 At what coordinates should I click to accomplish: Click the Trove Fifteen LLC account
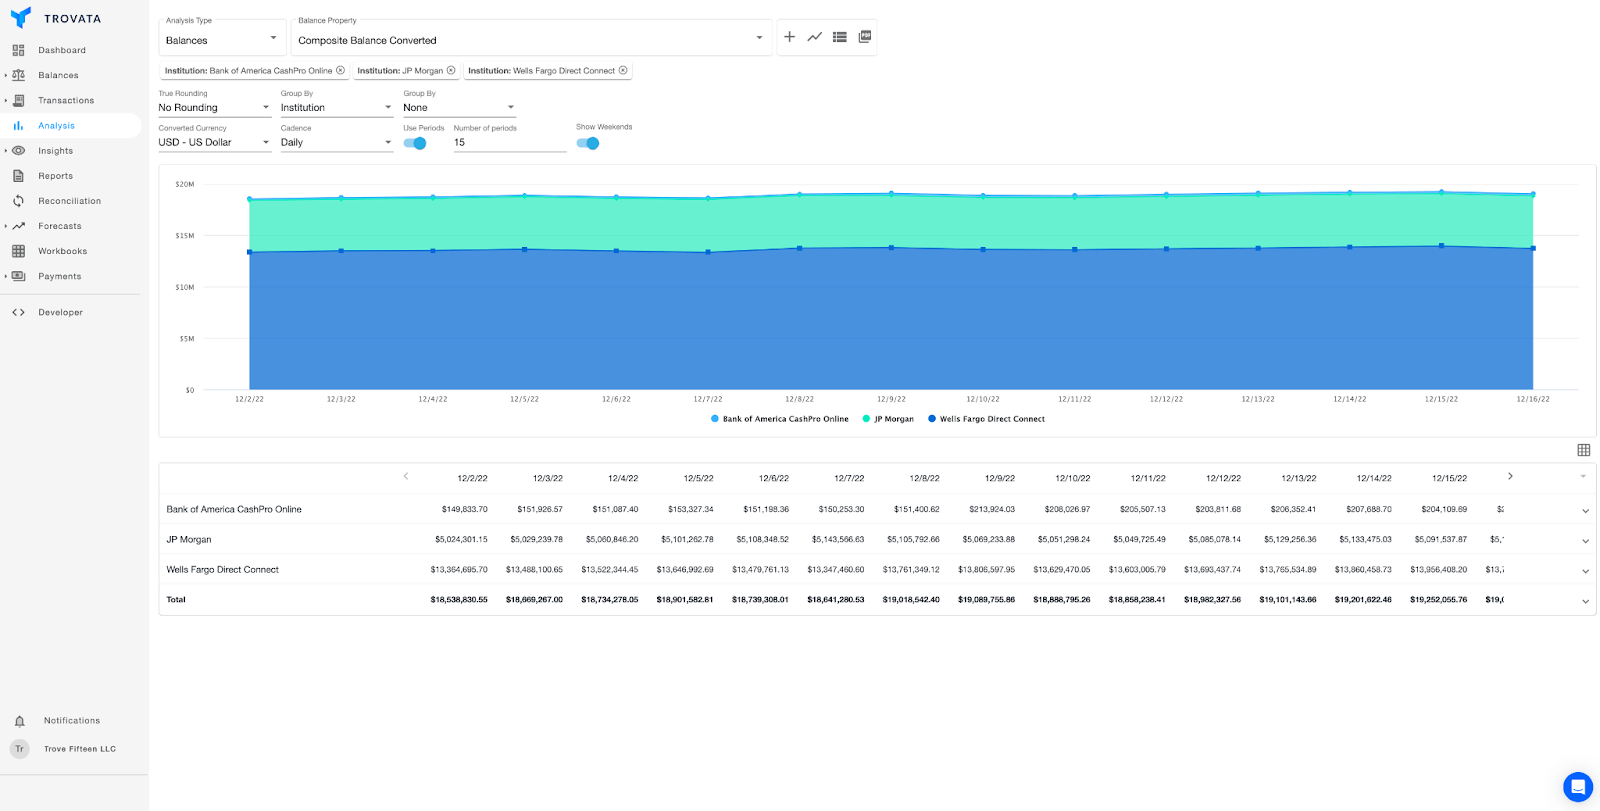(79, 749)
